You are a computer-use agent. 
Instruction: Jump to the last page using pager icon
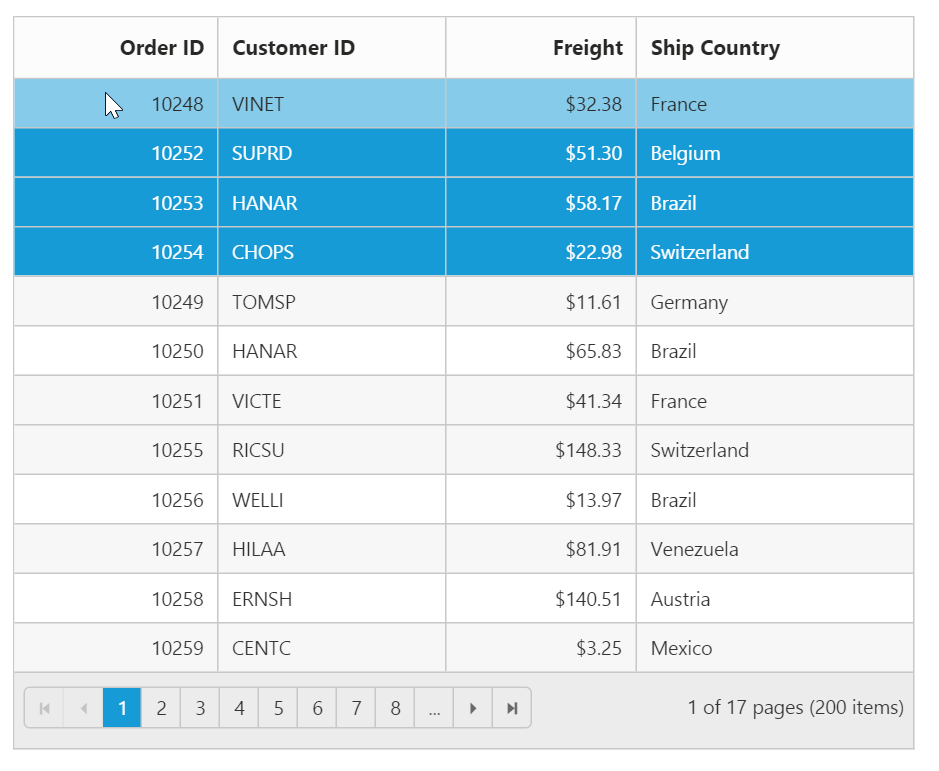512,708
